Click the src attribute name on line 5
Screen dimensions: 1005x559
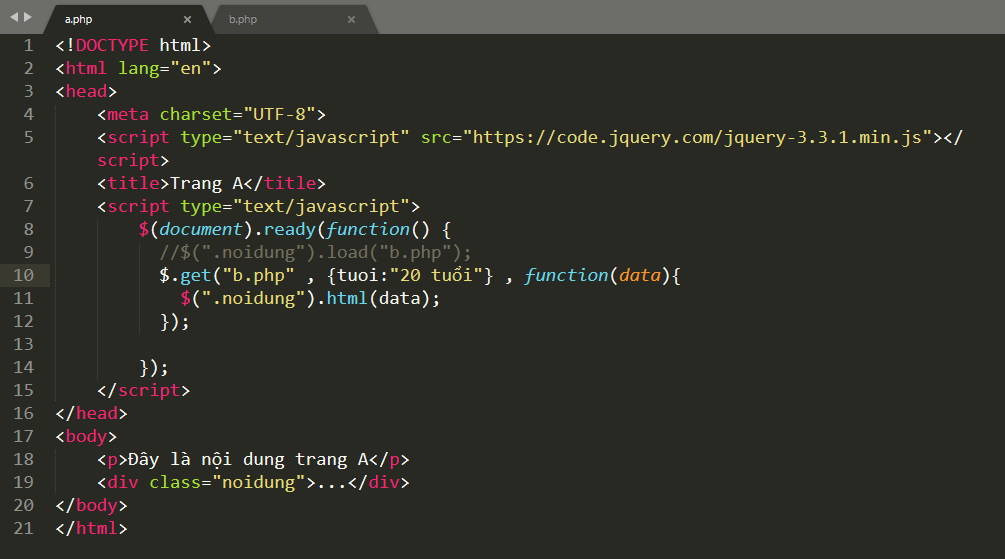[x=436, y=138]
